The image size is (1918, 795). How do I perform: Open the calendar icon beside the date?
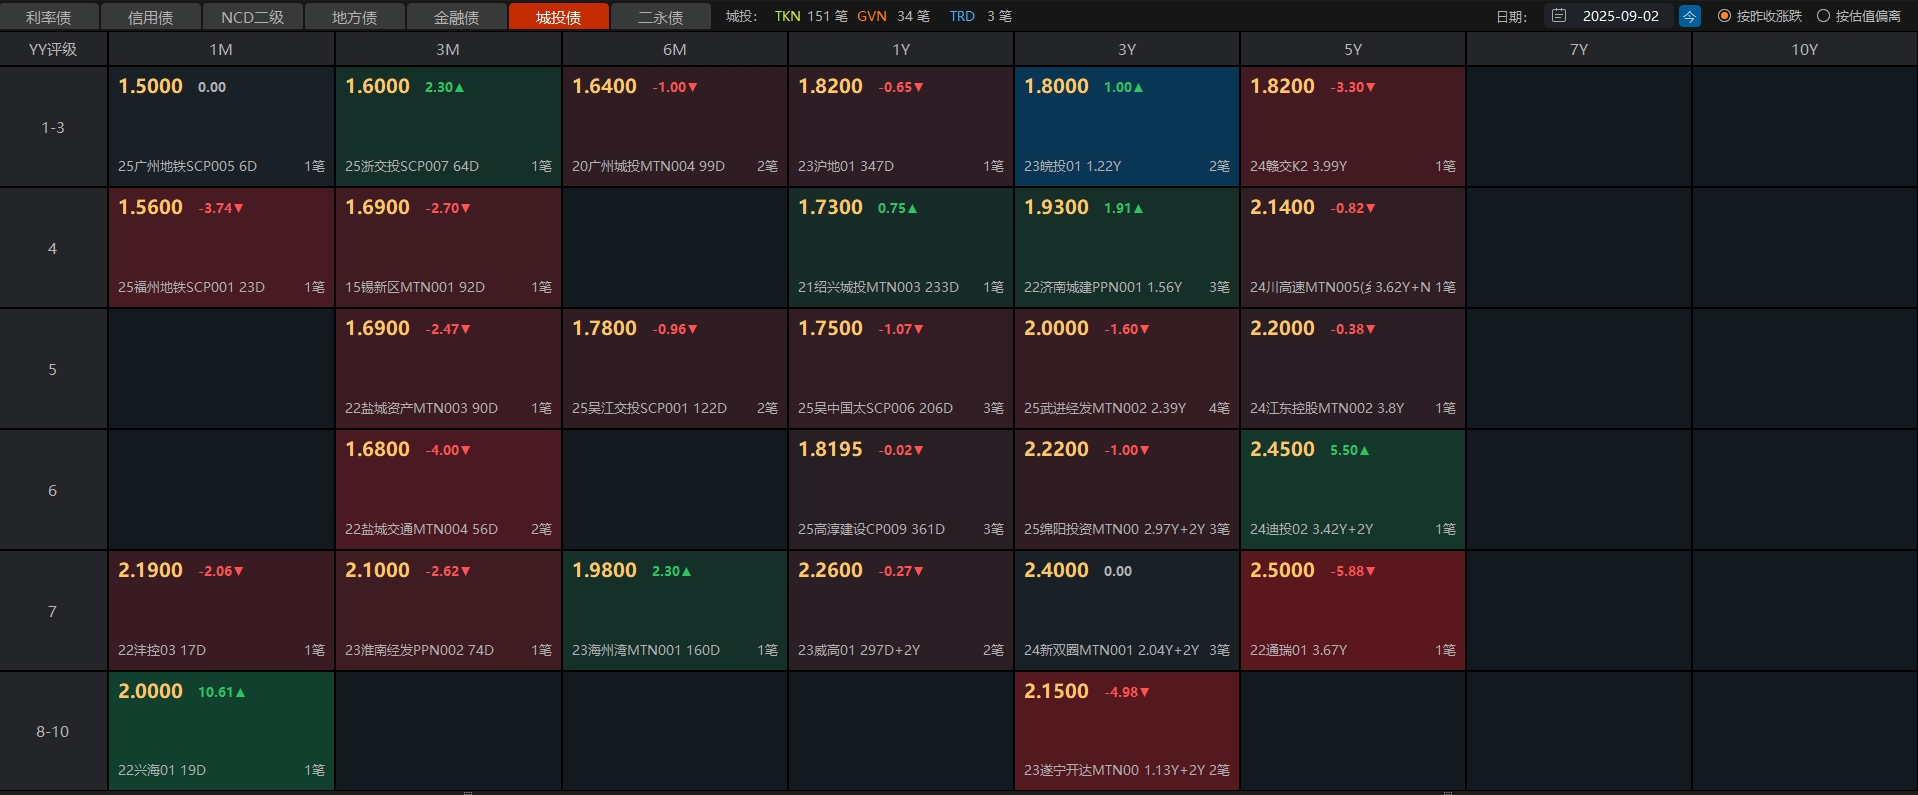[x=1558, y=16]
